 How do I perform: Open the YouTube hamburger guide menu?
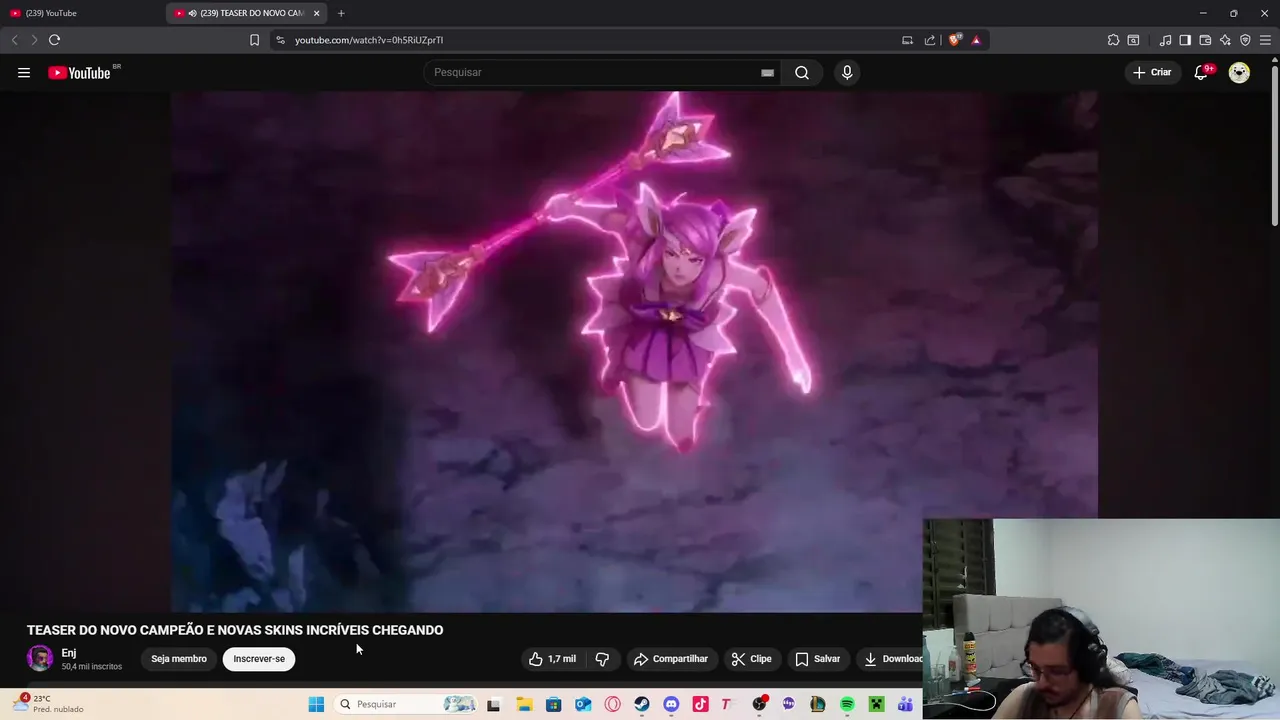tap(24, 72)
